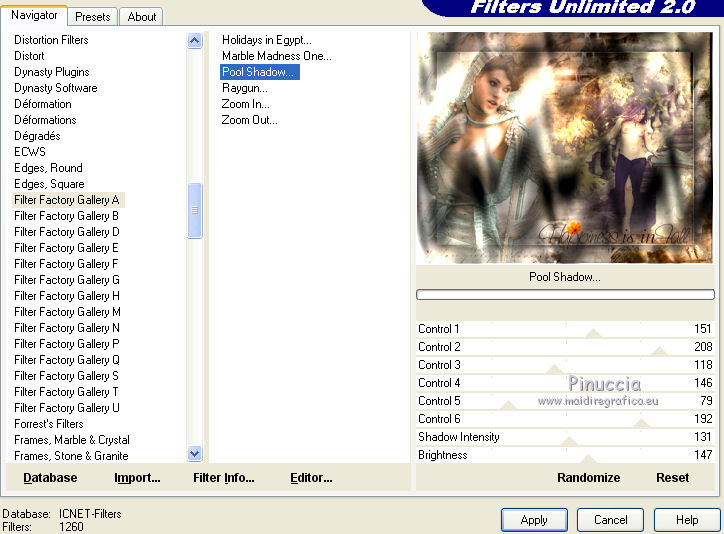Select the Raygun... filter
The width and height of the screenshot is (724, 534).
(x=245, y=88)
